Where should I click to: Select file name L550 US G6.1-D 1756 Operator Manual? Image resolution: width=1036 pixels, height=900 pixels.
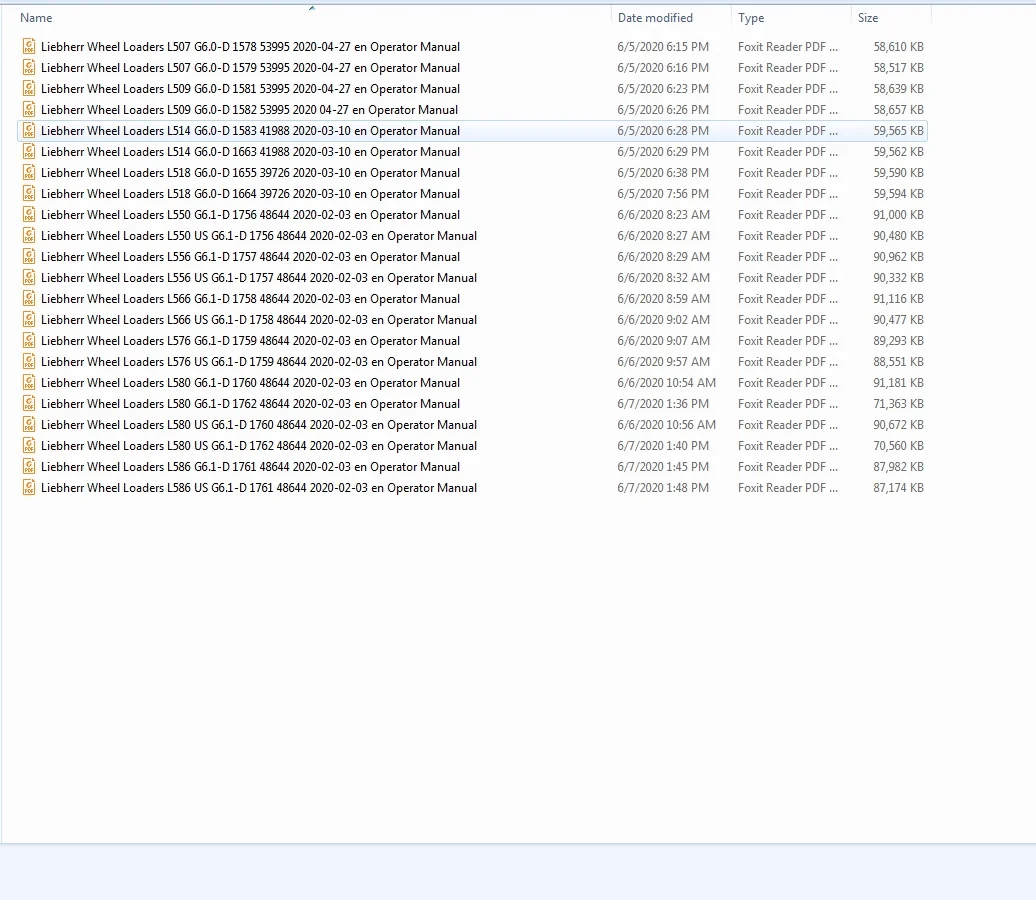pyautogui.click(x=259, y=236)
